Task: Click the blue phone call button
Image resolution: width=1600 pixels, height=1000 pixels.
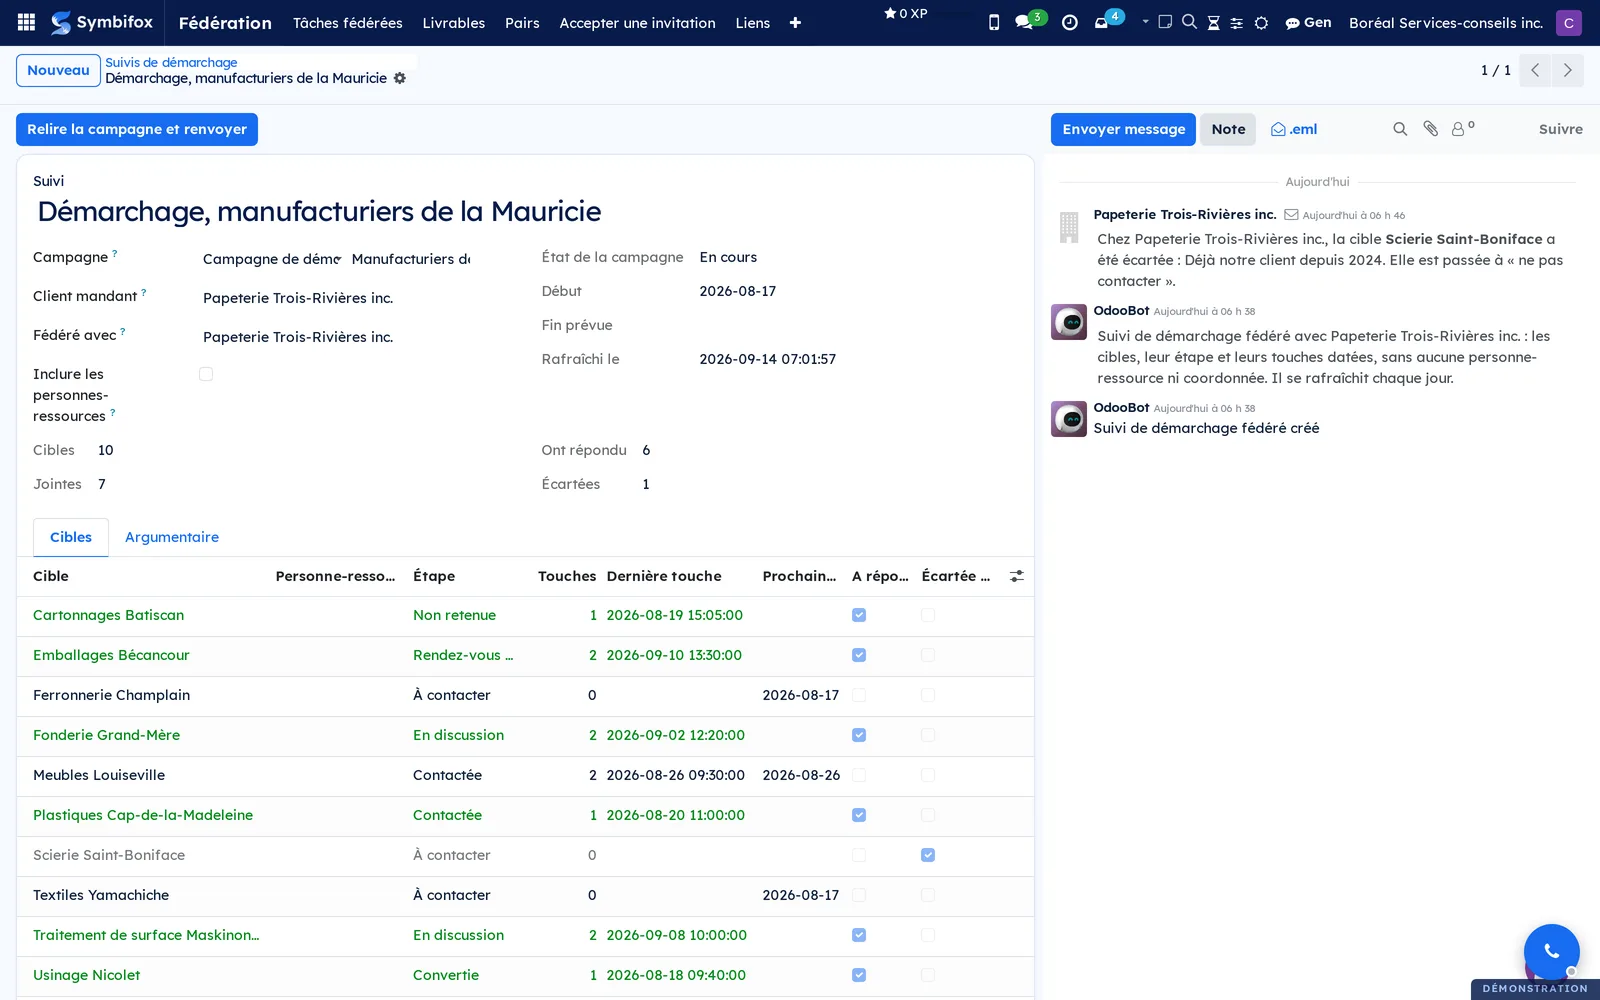Action: 1551,952
